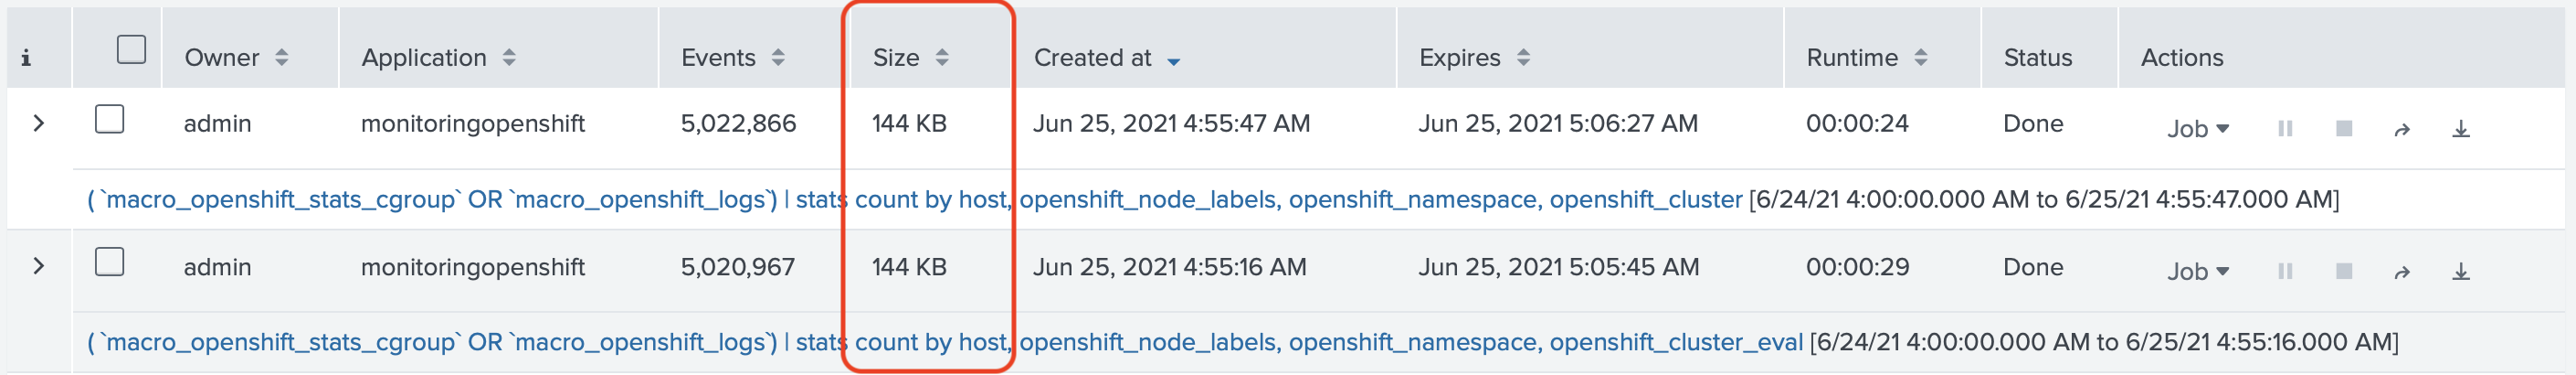2576x375 pixels.
Task: Open the Job dropdown for first row
Action: 2198,129
